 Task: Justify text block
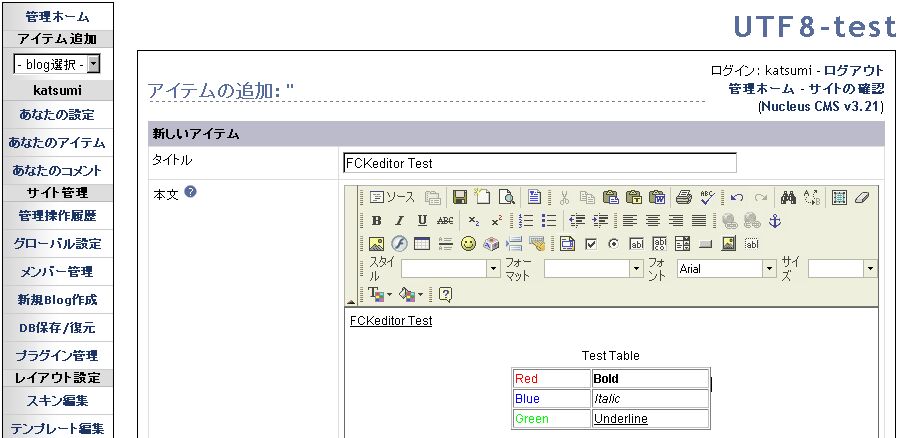[698, 221]
